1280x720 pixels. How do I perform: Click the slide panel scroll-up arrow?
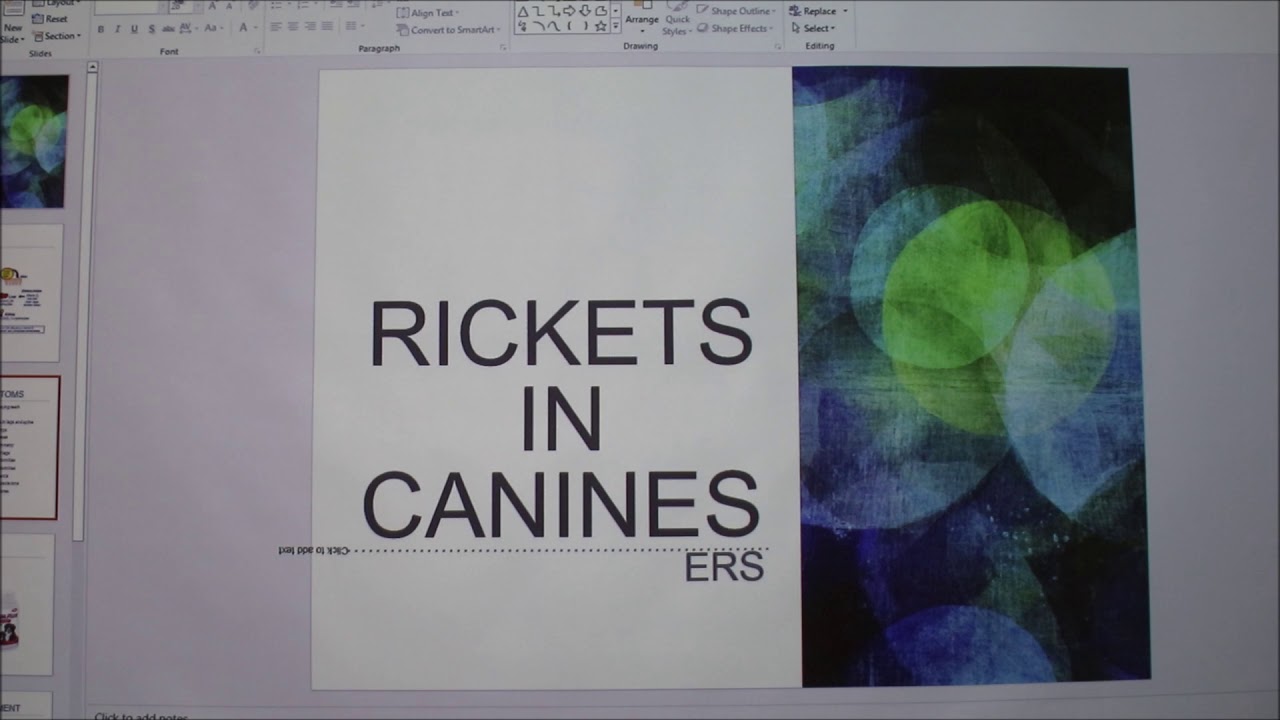(x=92, y=68)
